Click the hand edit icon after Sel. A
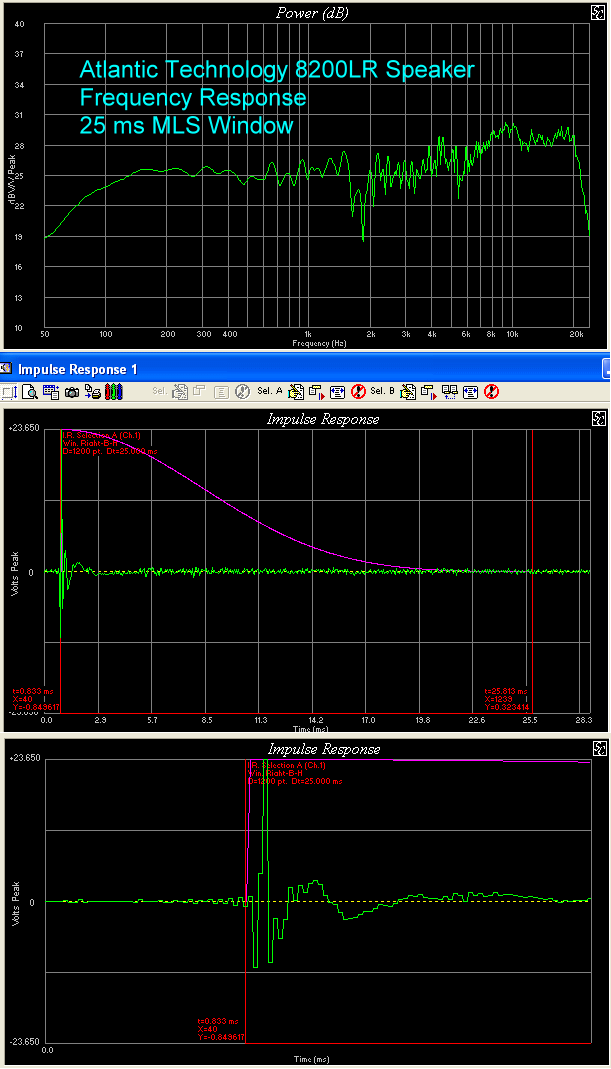The width and height of the screenshot is (611, 1069). (296, 392)
